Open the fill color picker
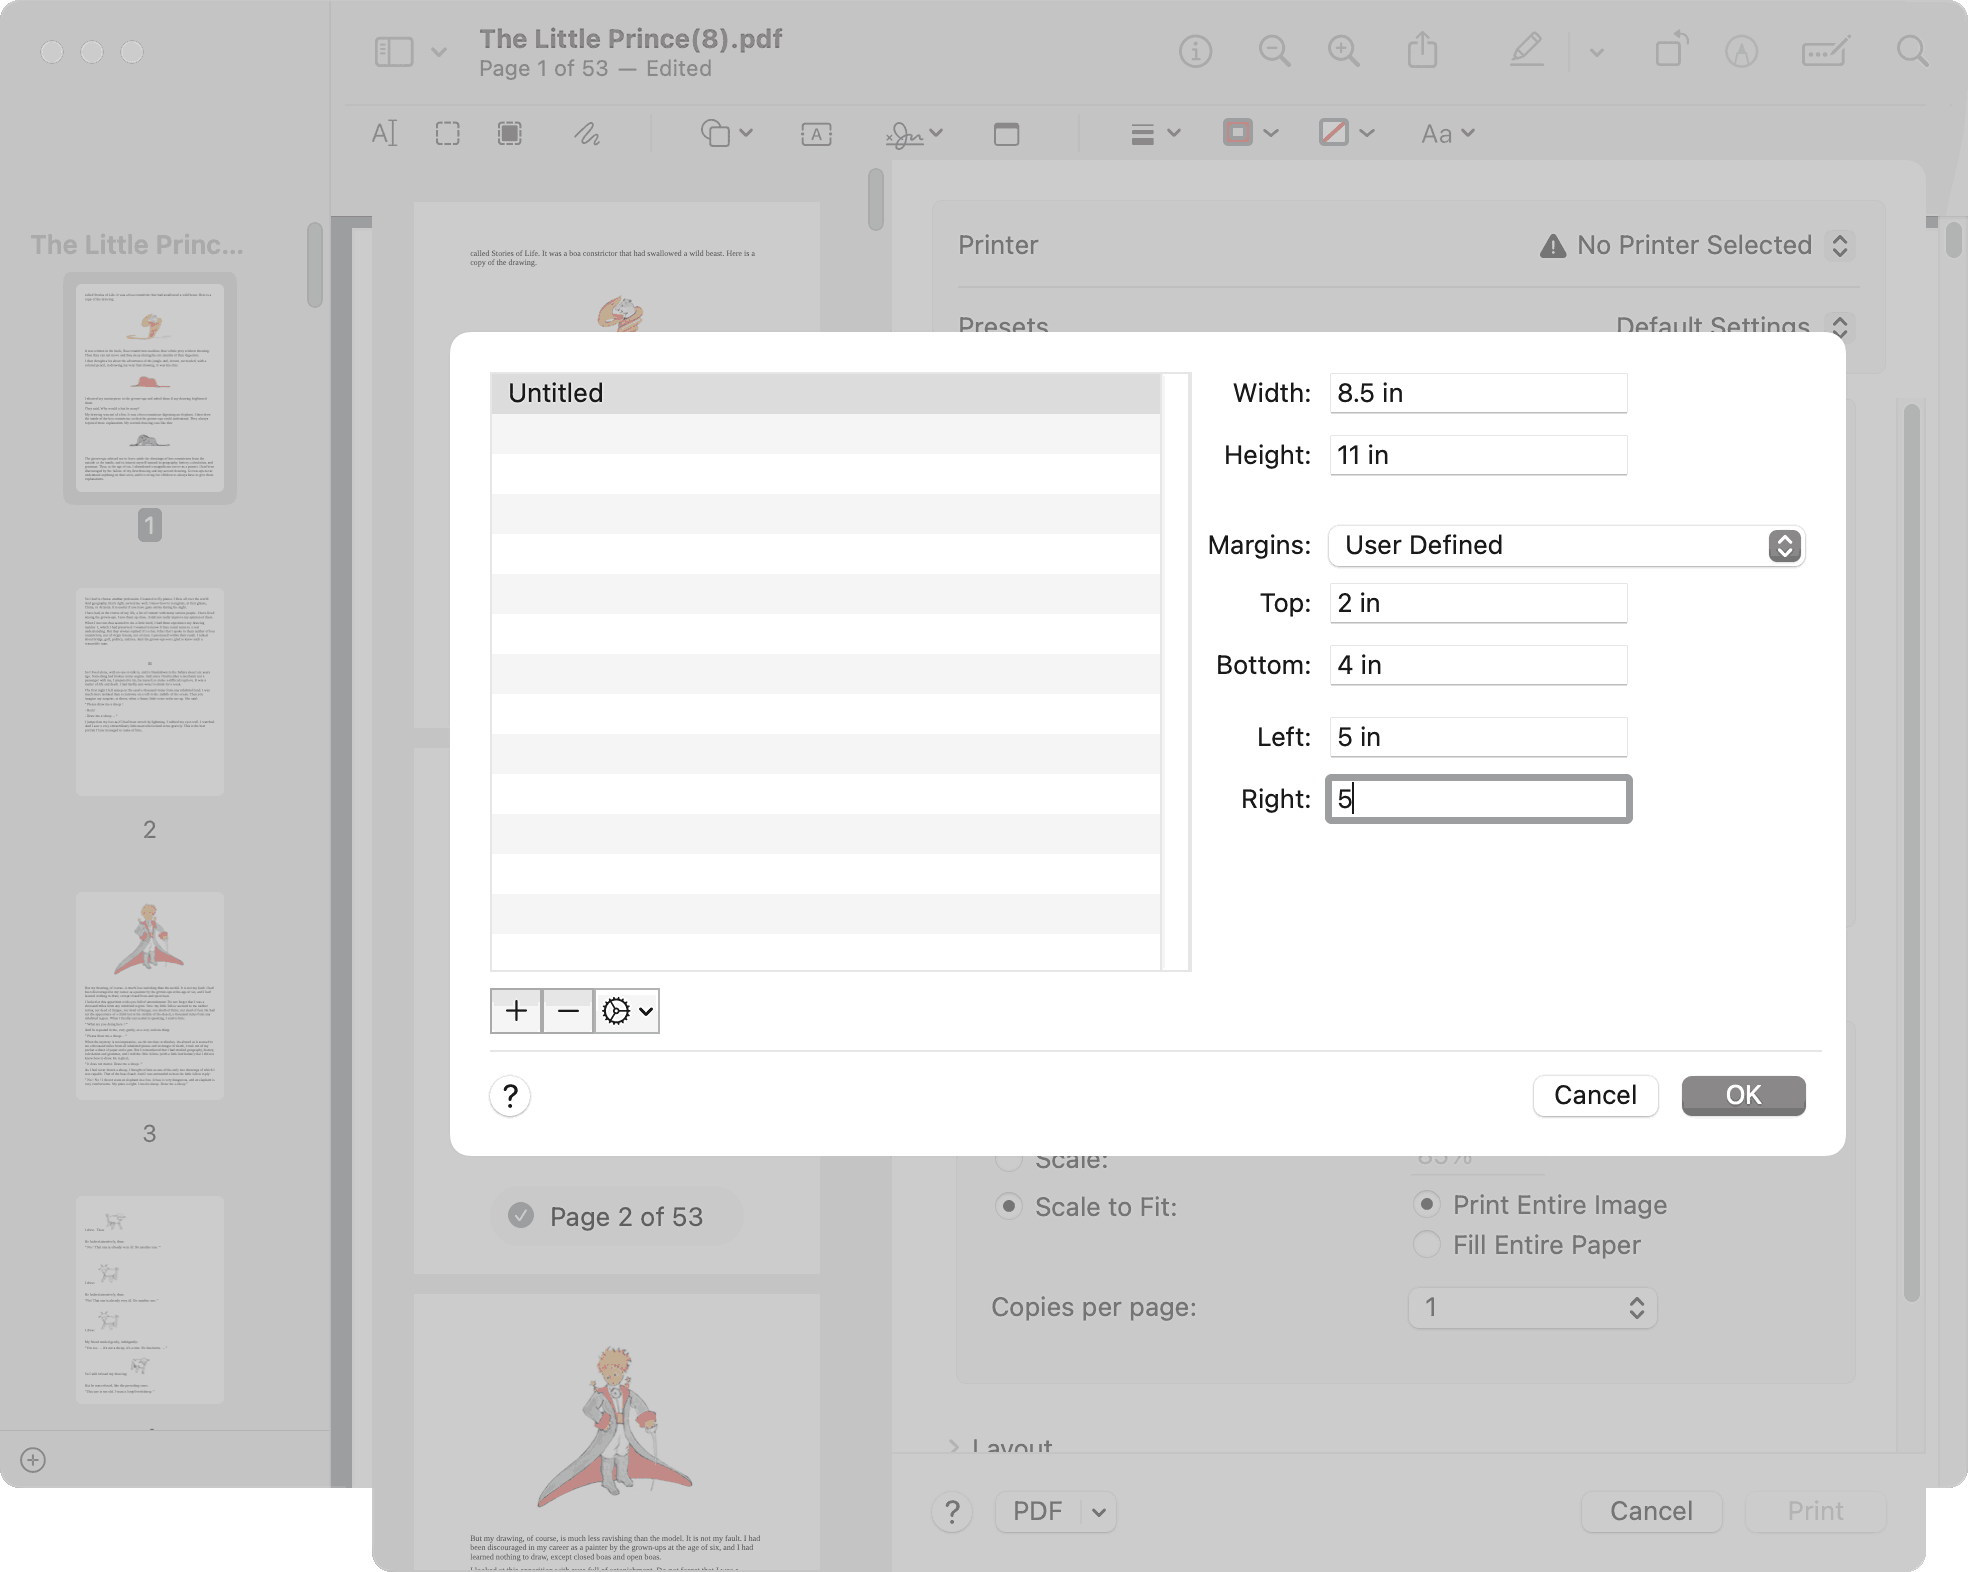 click(1346, 132)
